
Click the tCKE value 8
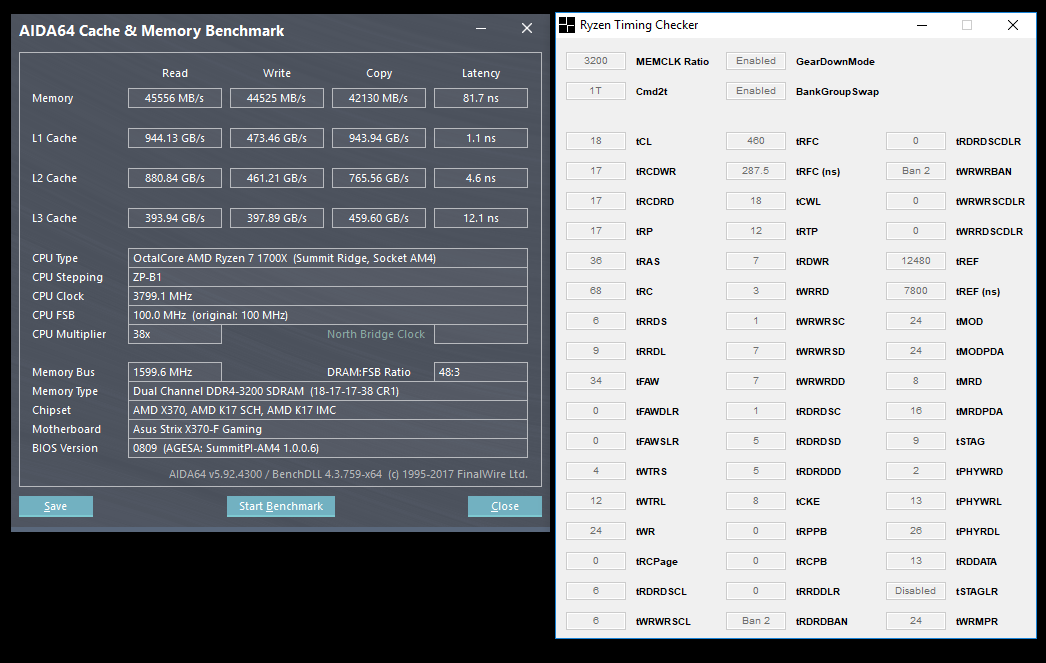pos(756,501)
